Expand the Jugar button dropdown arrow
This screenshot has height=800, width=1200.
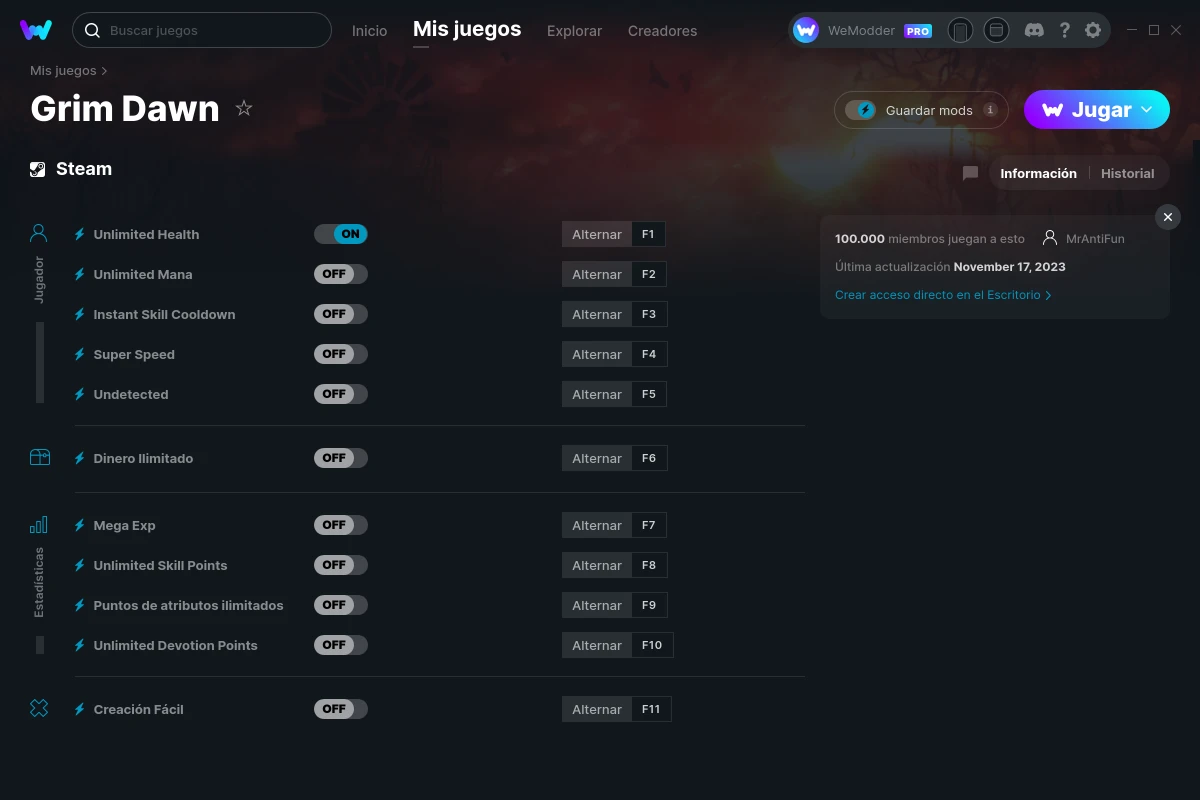[1147, 109]
